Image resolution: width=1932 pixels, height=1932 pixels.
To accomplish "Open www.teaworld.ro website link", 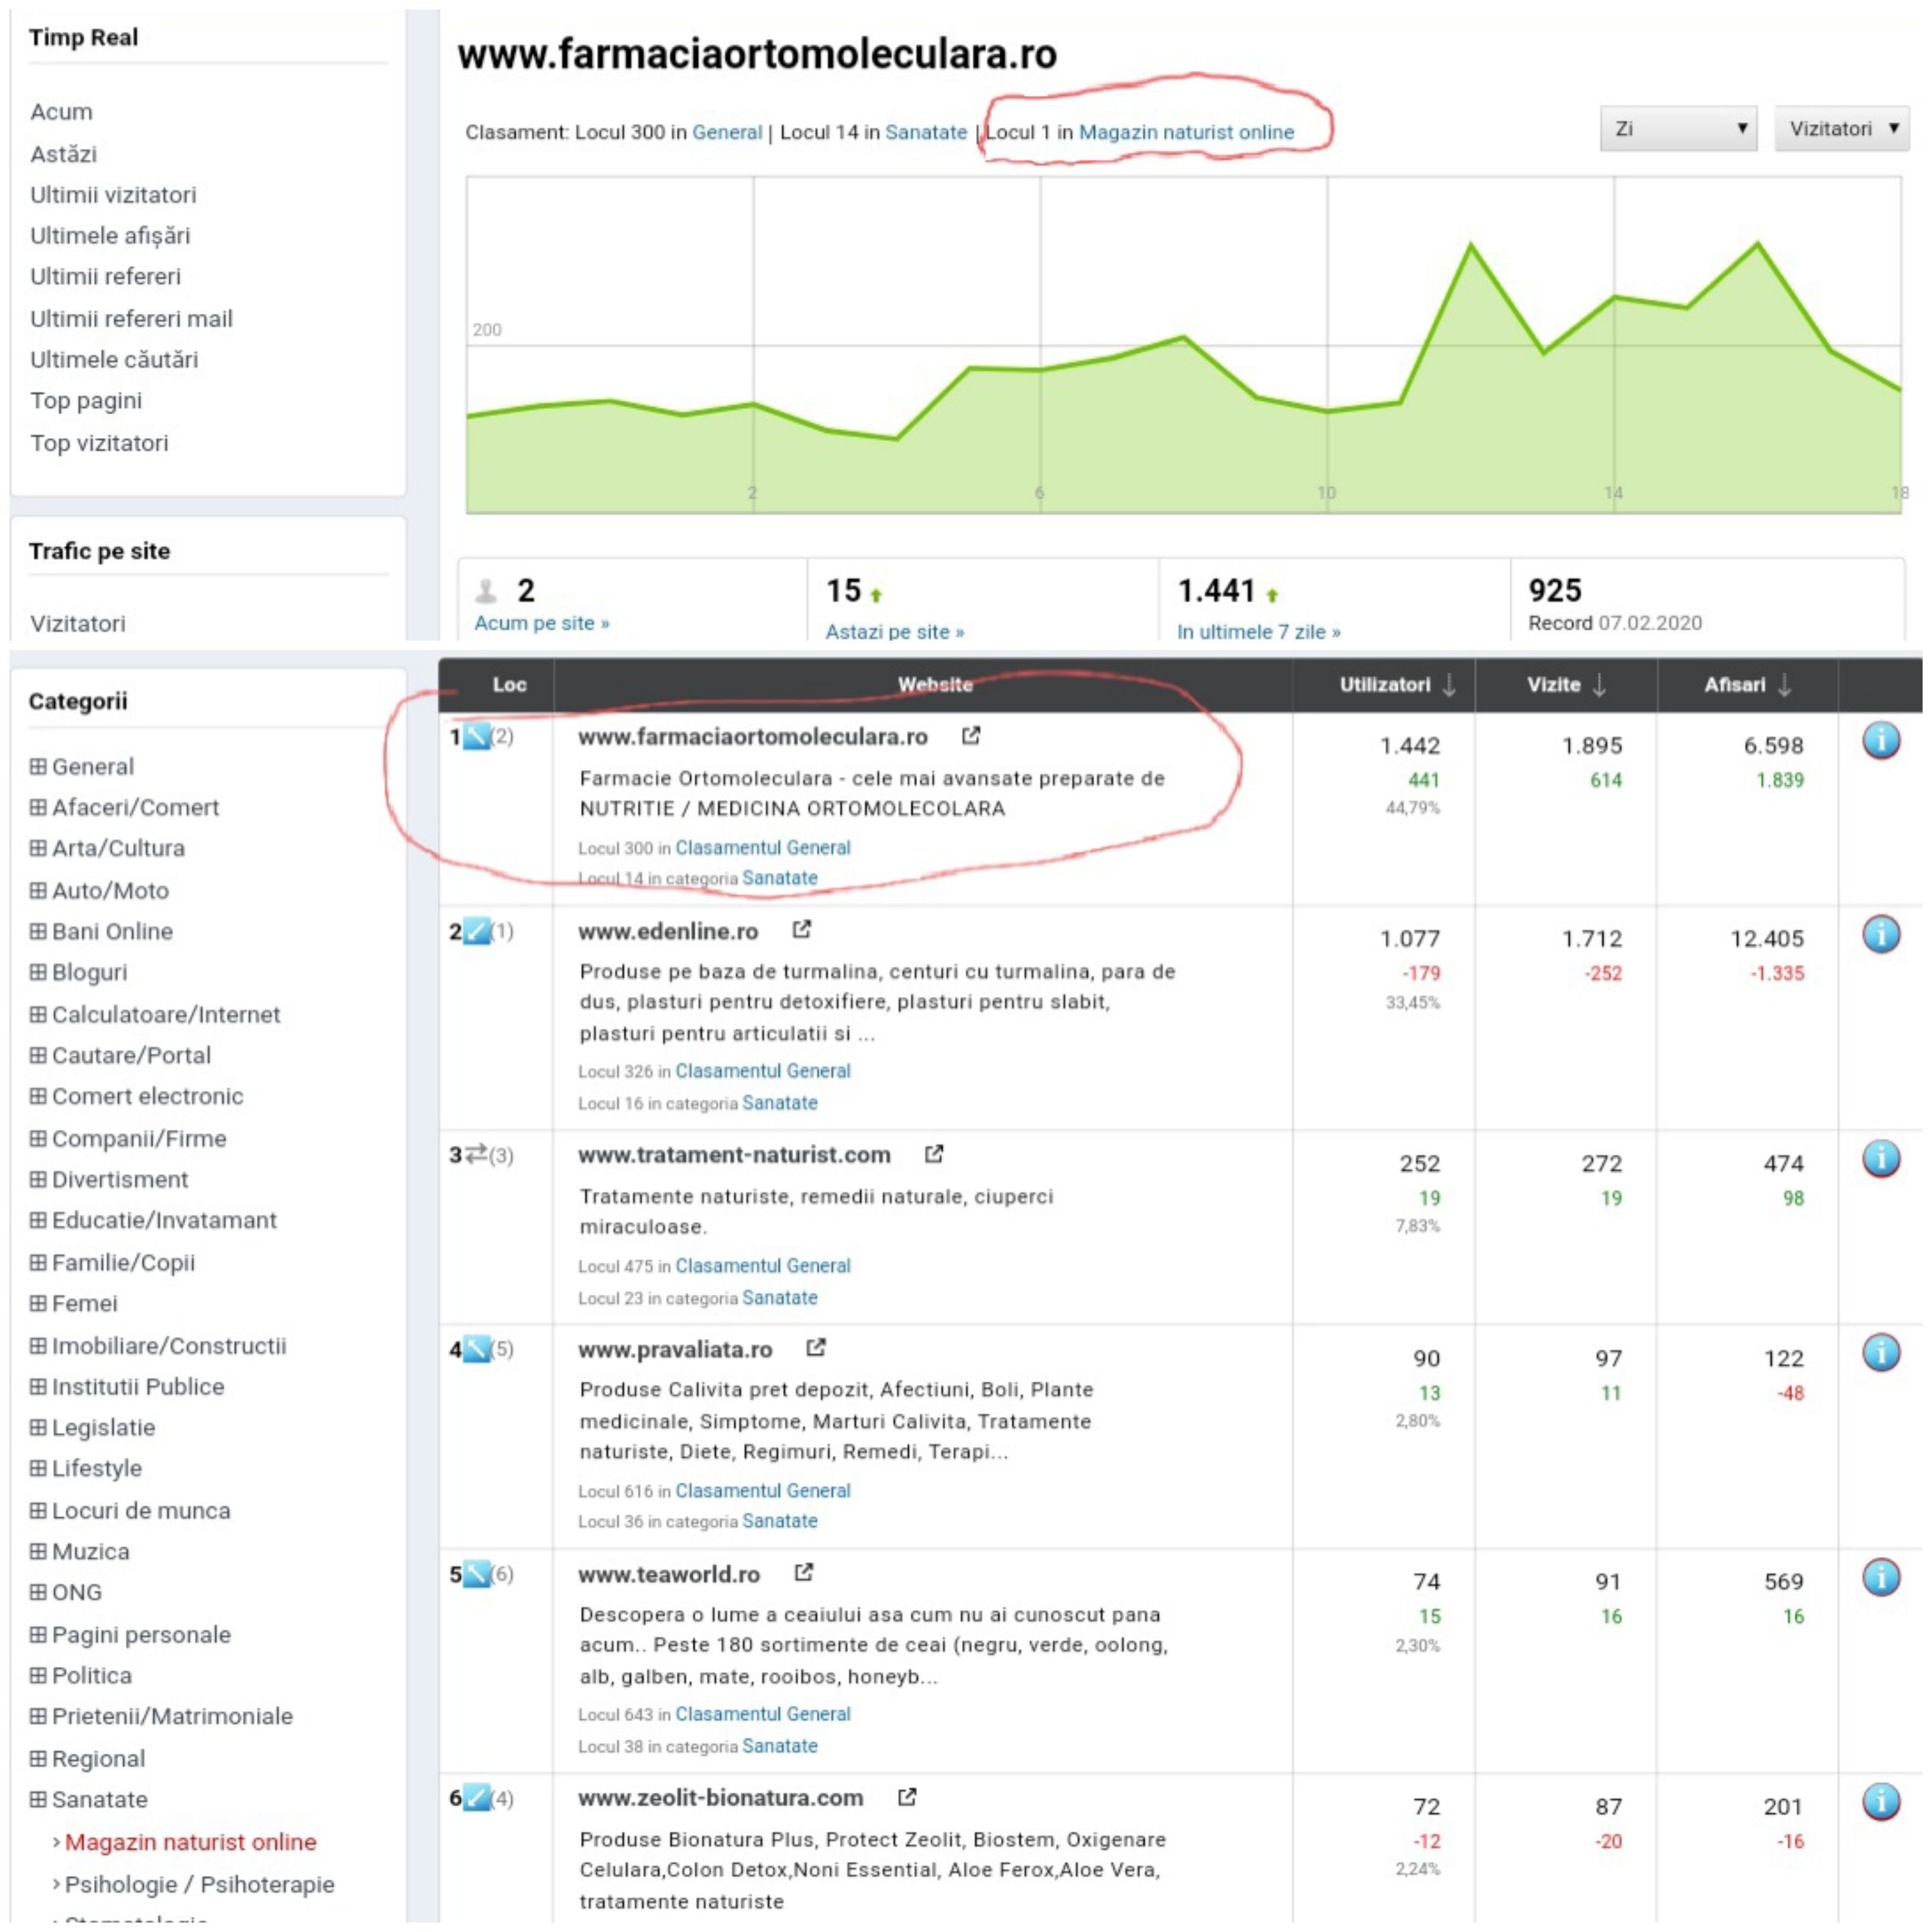I will coord(669,1574).
